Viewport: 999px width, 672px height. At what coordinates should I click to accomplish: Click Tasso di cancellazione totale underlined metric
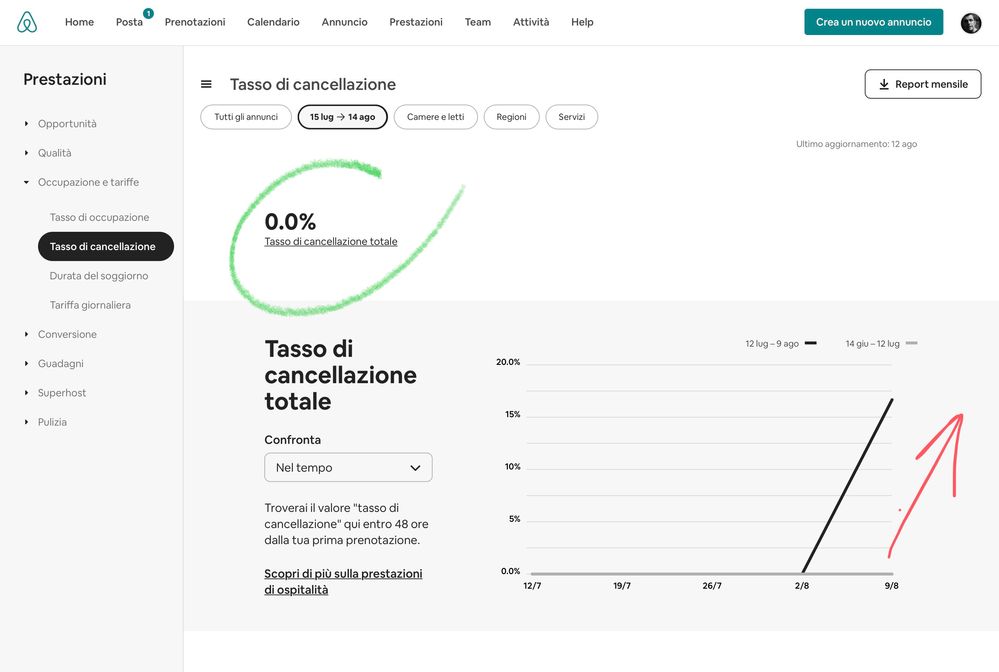330,241
